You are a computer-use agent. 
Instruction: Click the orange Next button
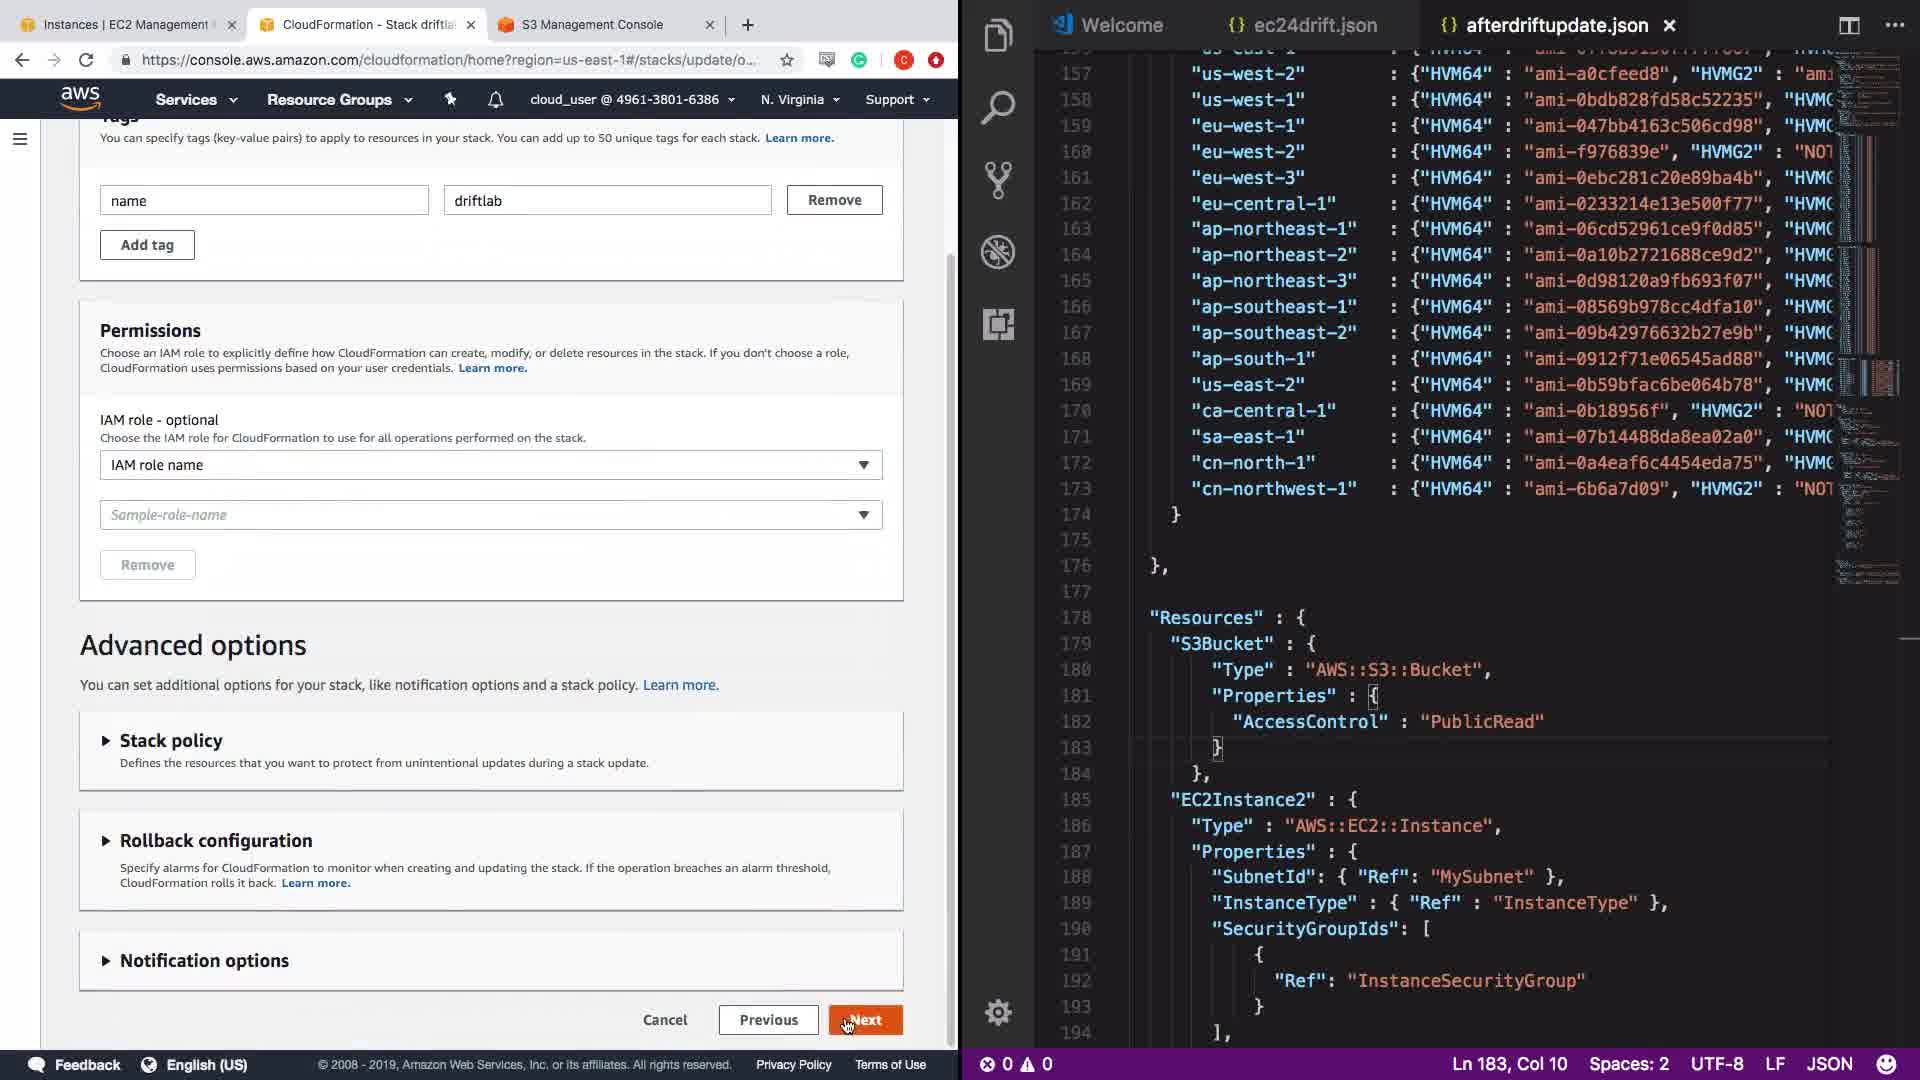coord(865,1020)
